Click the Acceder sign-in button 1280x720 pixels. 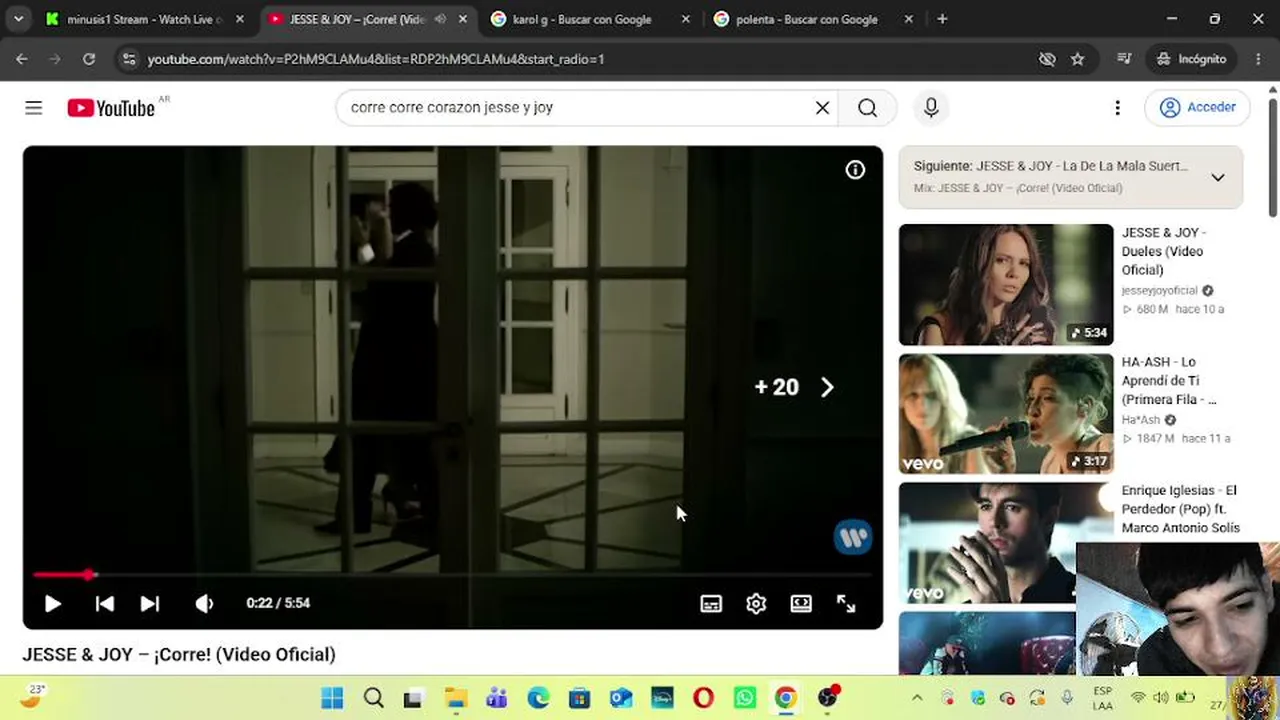pos(1198,107)
